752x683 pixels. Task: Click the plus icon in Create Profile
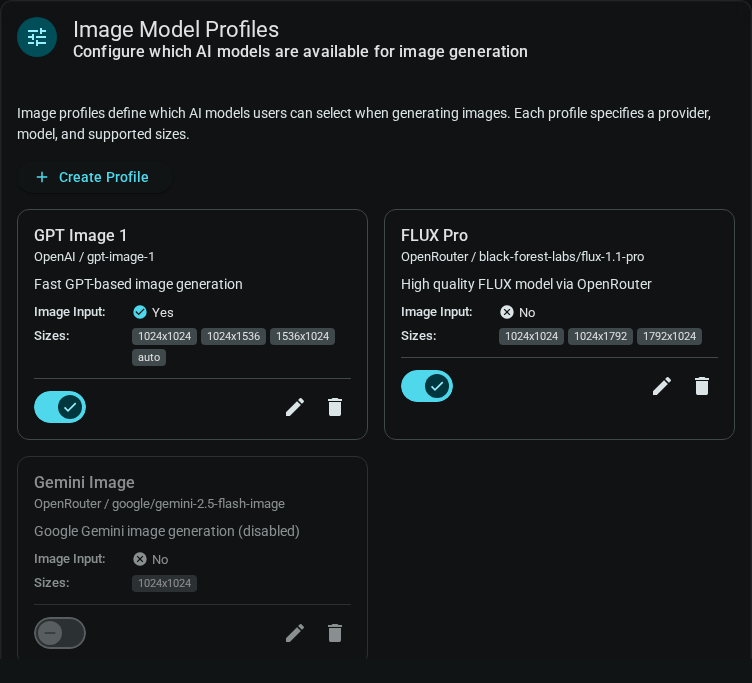pyautogui.click(x=42, y=177)
